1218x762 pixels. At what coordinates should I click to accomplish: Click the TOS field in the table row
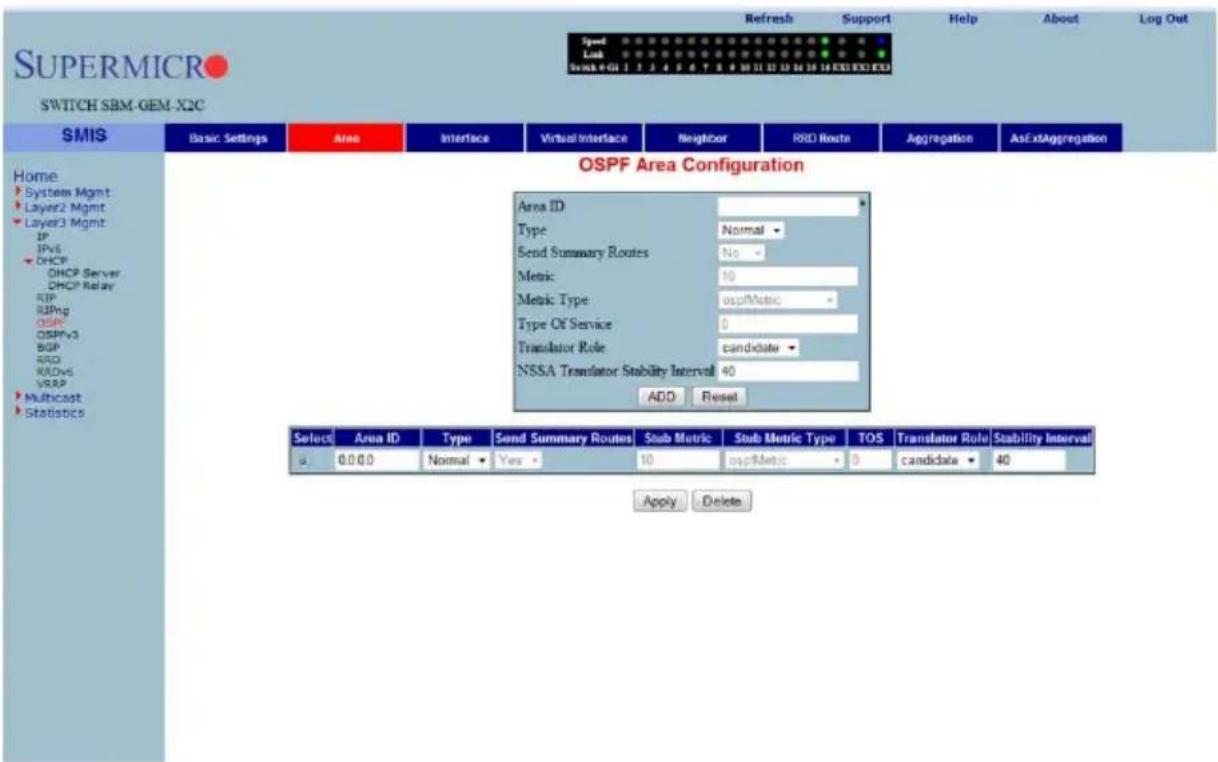[x=869, y=461]
